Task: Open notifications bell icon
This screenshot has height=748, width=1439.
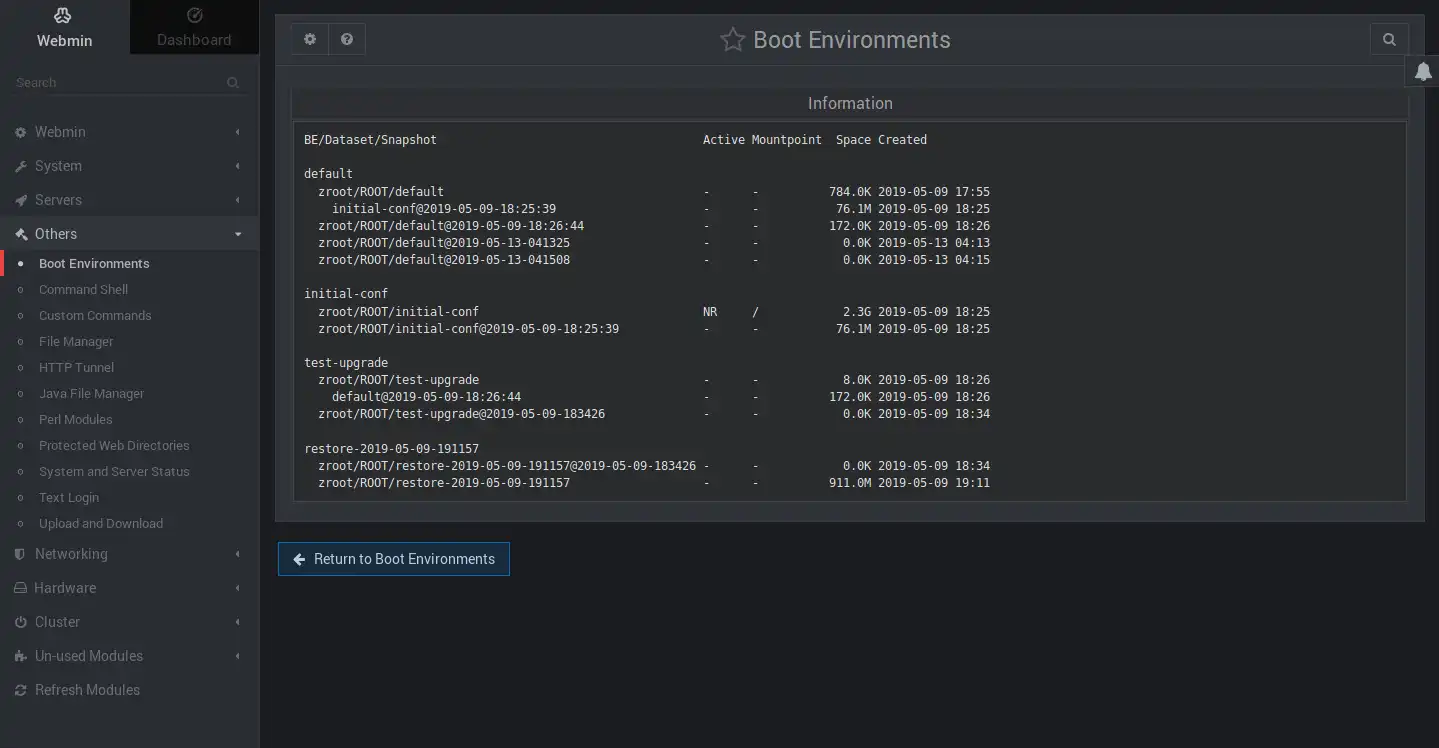Action: pyautogui.click(x=1423, y=71)
